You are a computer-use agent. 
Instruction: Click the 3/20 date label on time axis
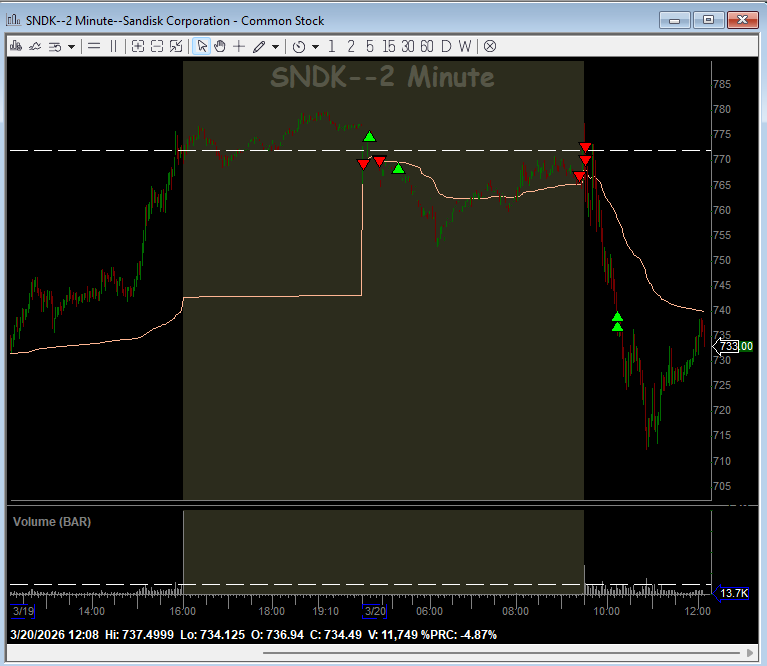[x=375, y=611]
